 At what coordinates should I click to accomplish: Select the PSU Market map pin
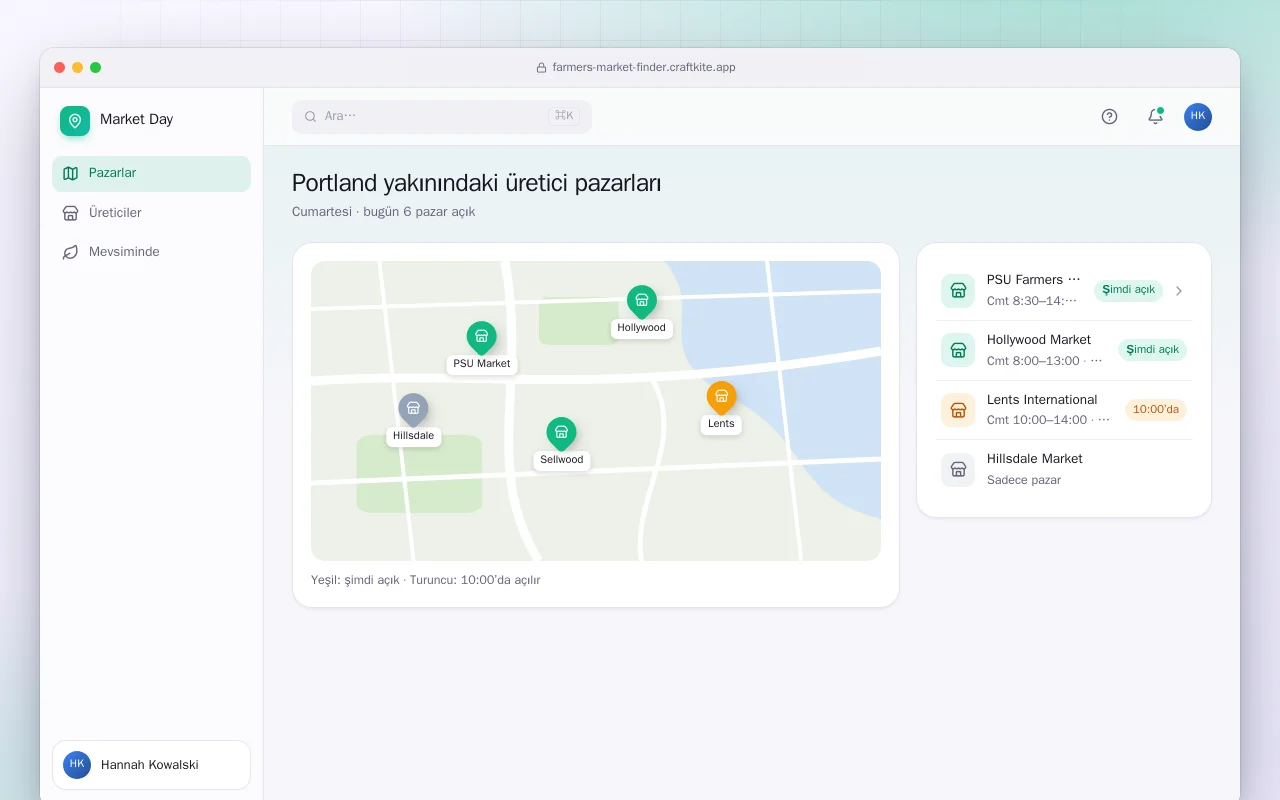pyautogui.click(x=481, y=339)
